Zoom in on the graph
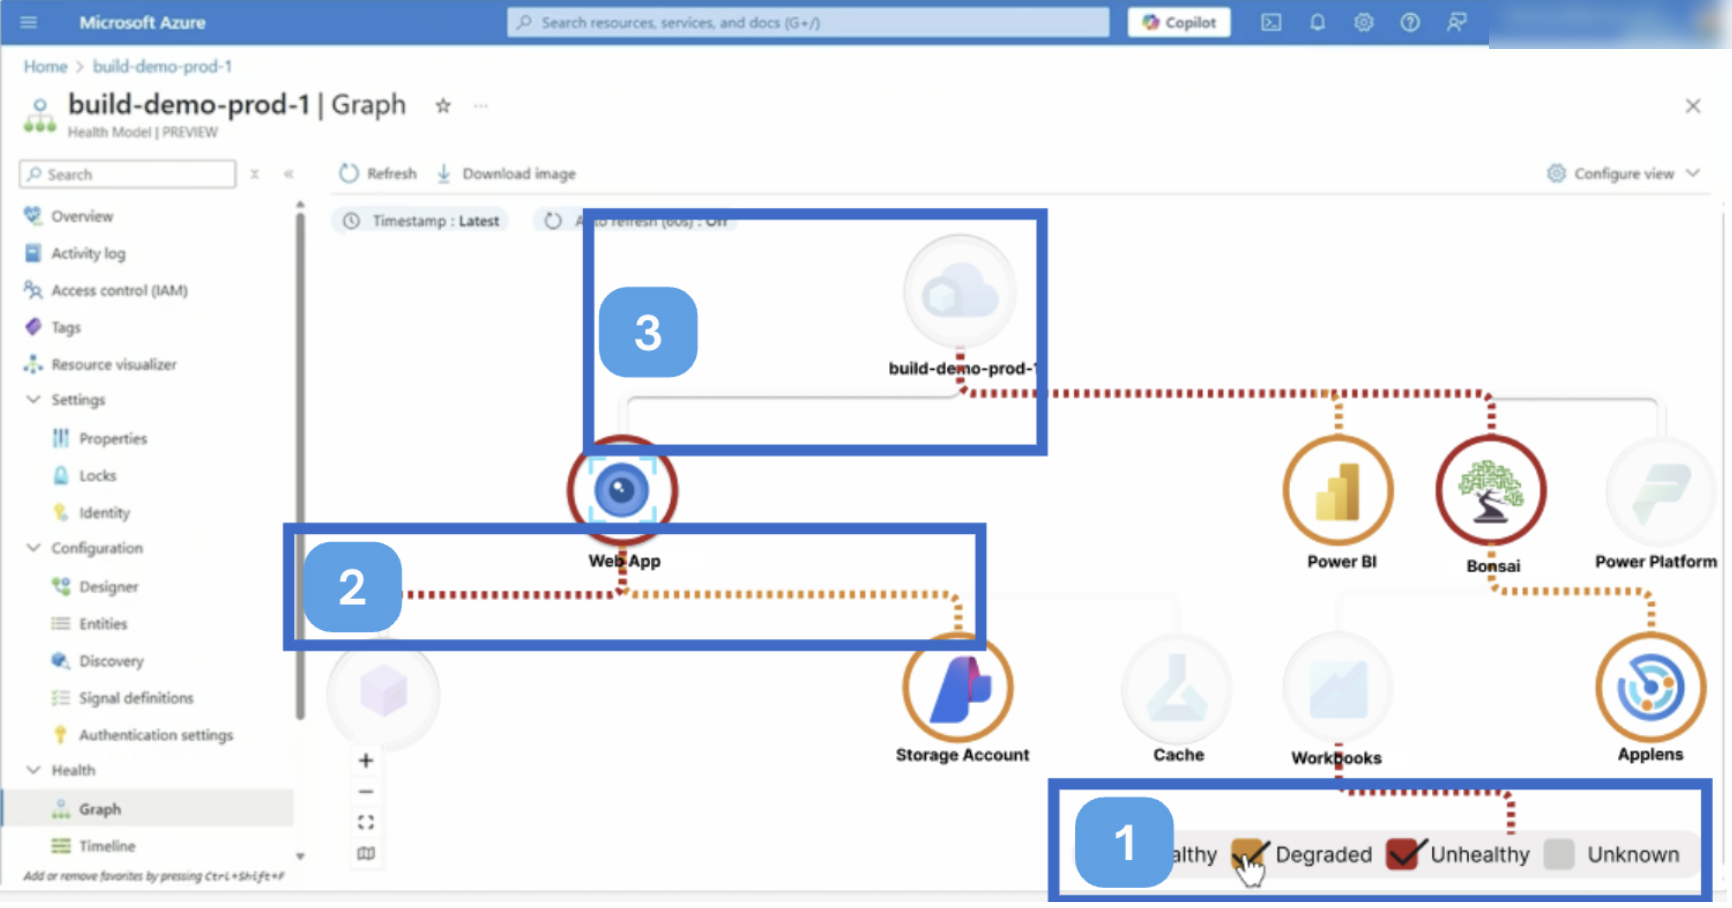 366,761
